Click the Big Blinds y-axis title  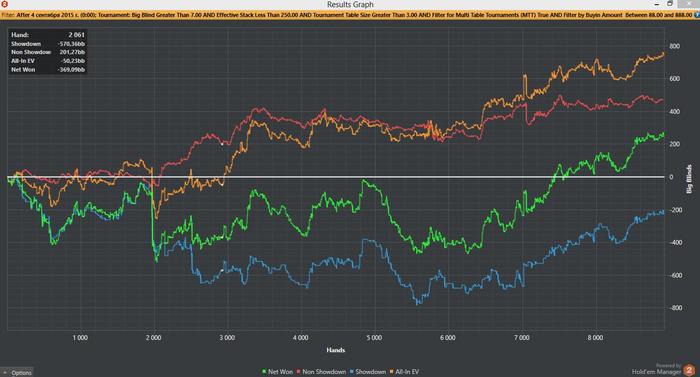tap(689, 179)
